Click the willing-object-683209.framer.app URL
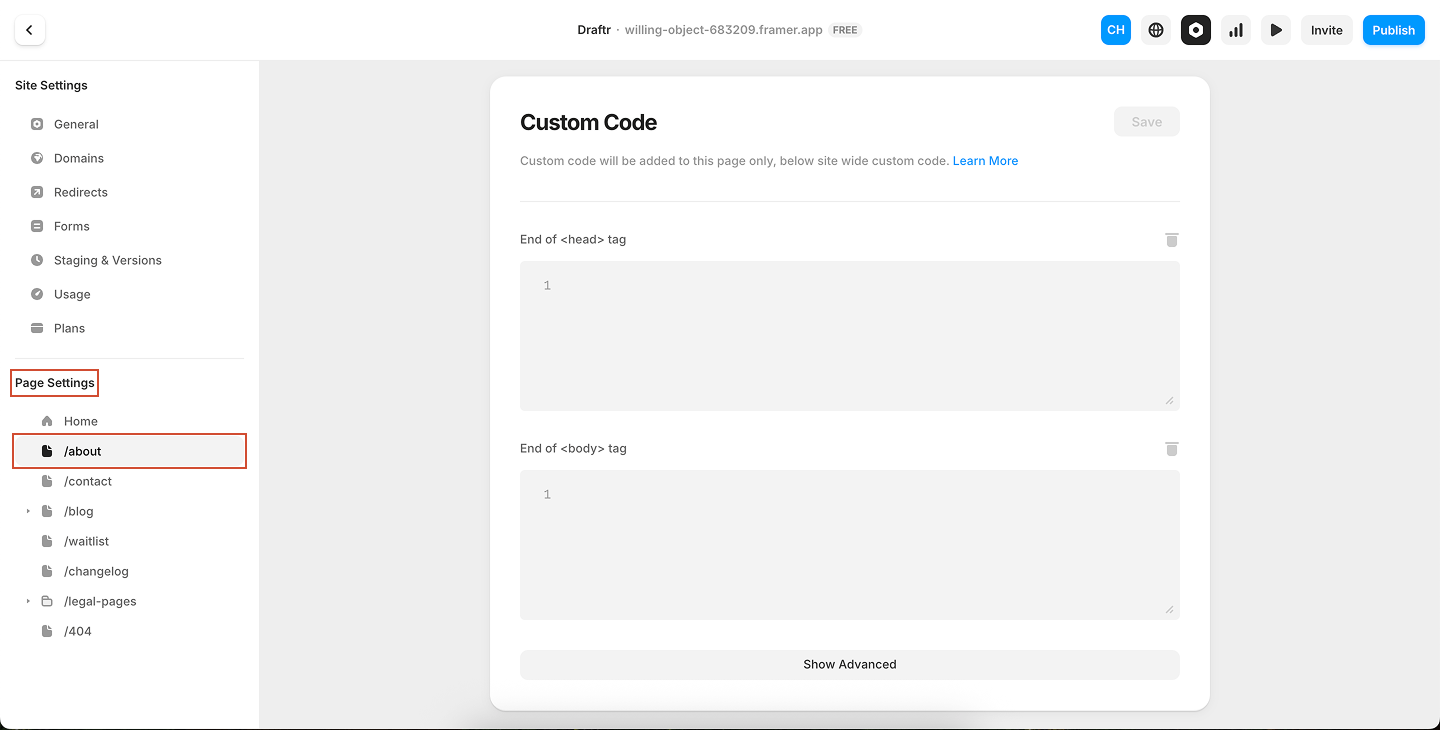Image resolution: width=1440 pixels, height=730 pixels. click(x=724, y=30)
